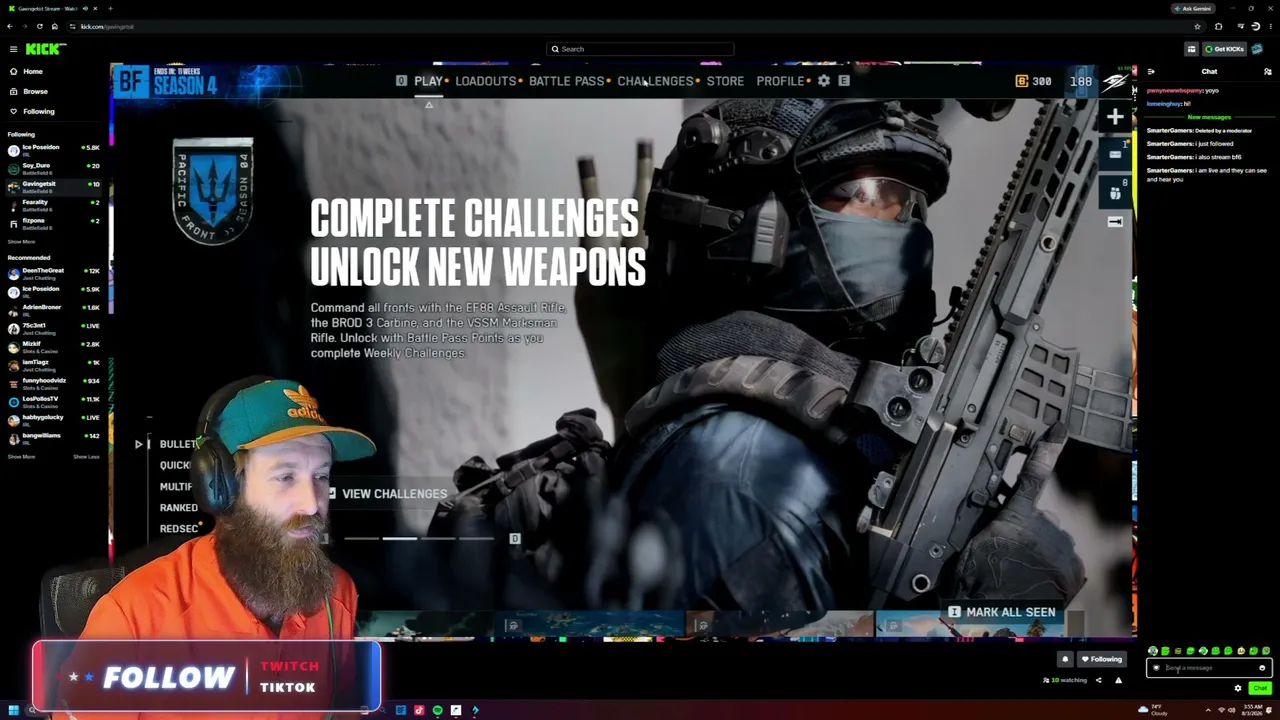Open LosPollosTV recommended channel
This screenshot has width=1280, height=720.
click(53, 402)
